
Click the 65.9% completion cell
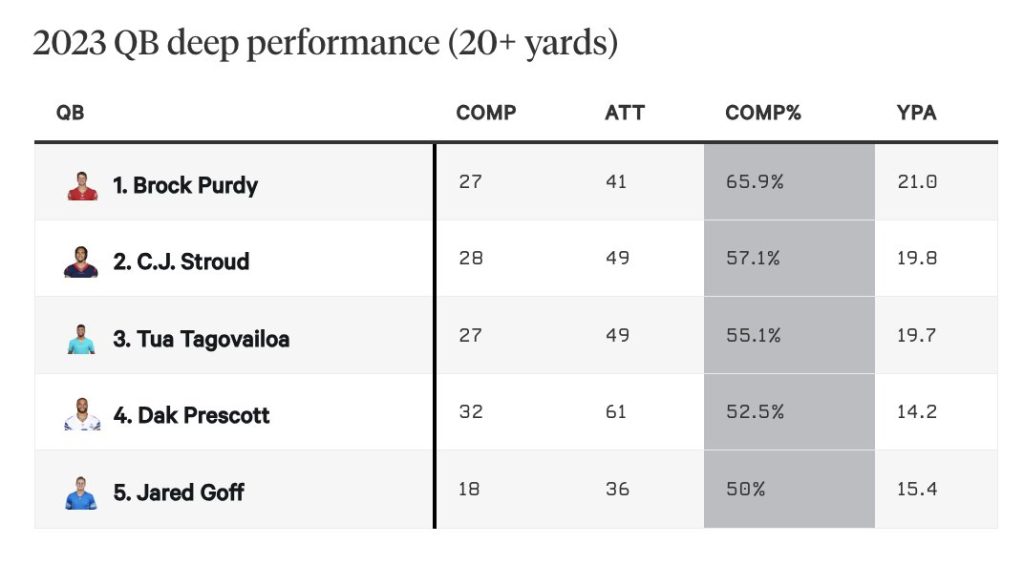754,182
